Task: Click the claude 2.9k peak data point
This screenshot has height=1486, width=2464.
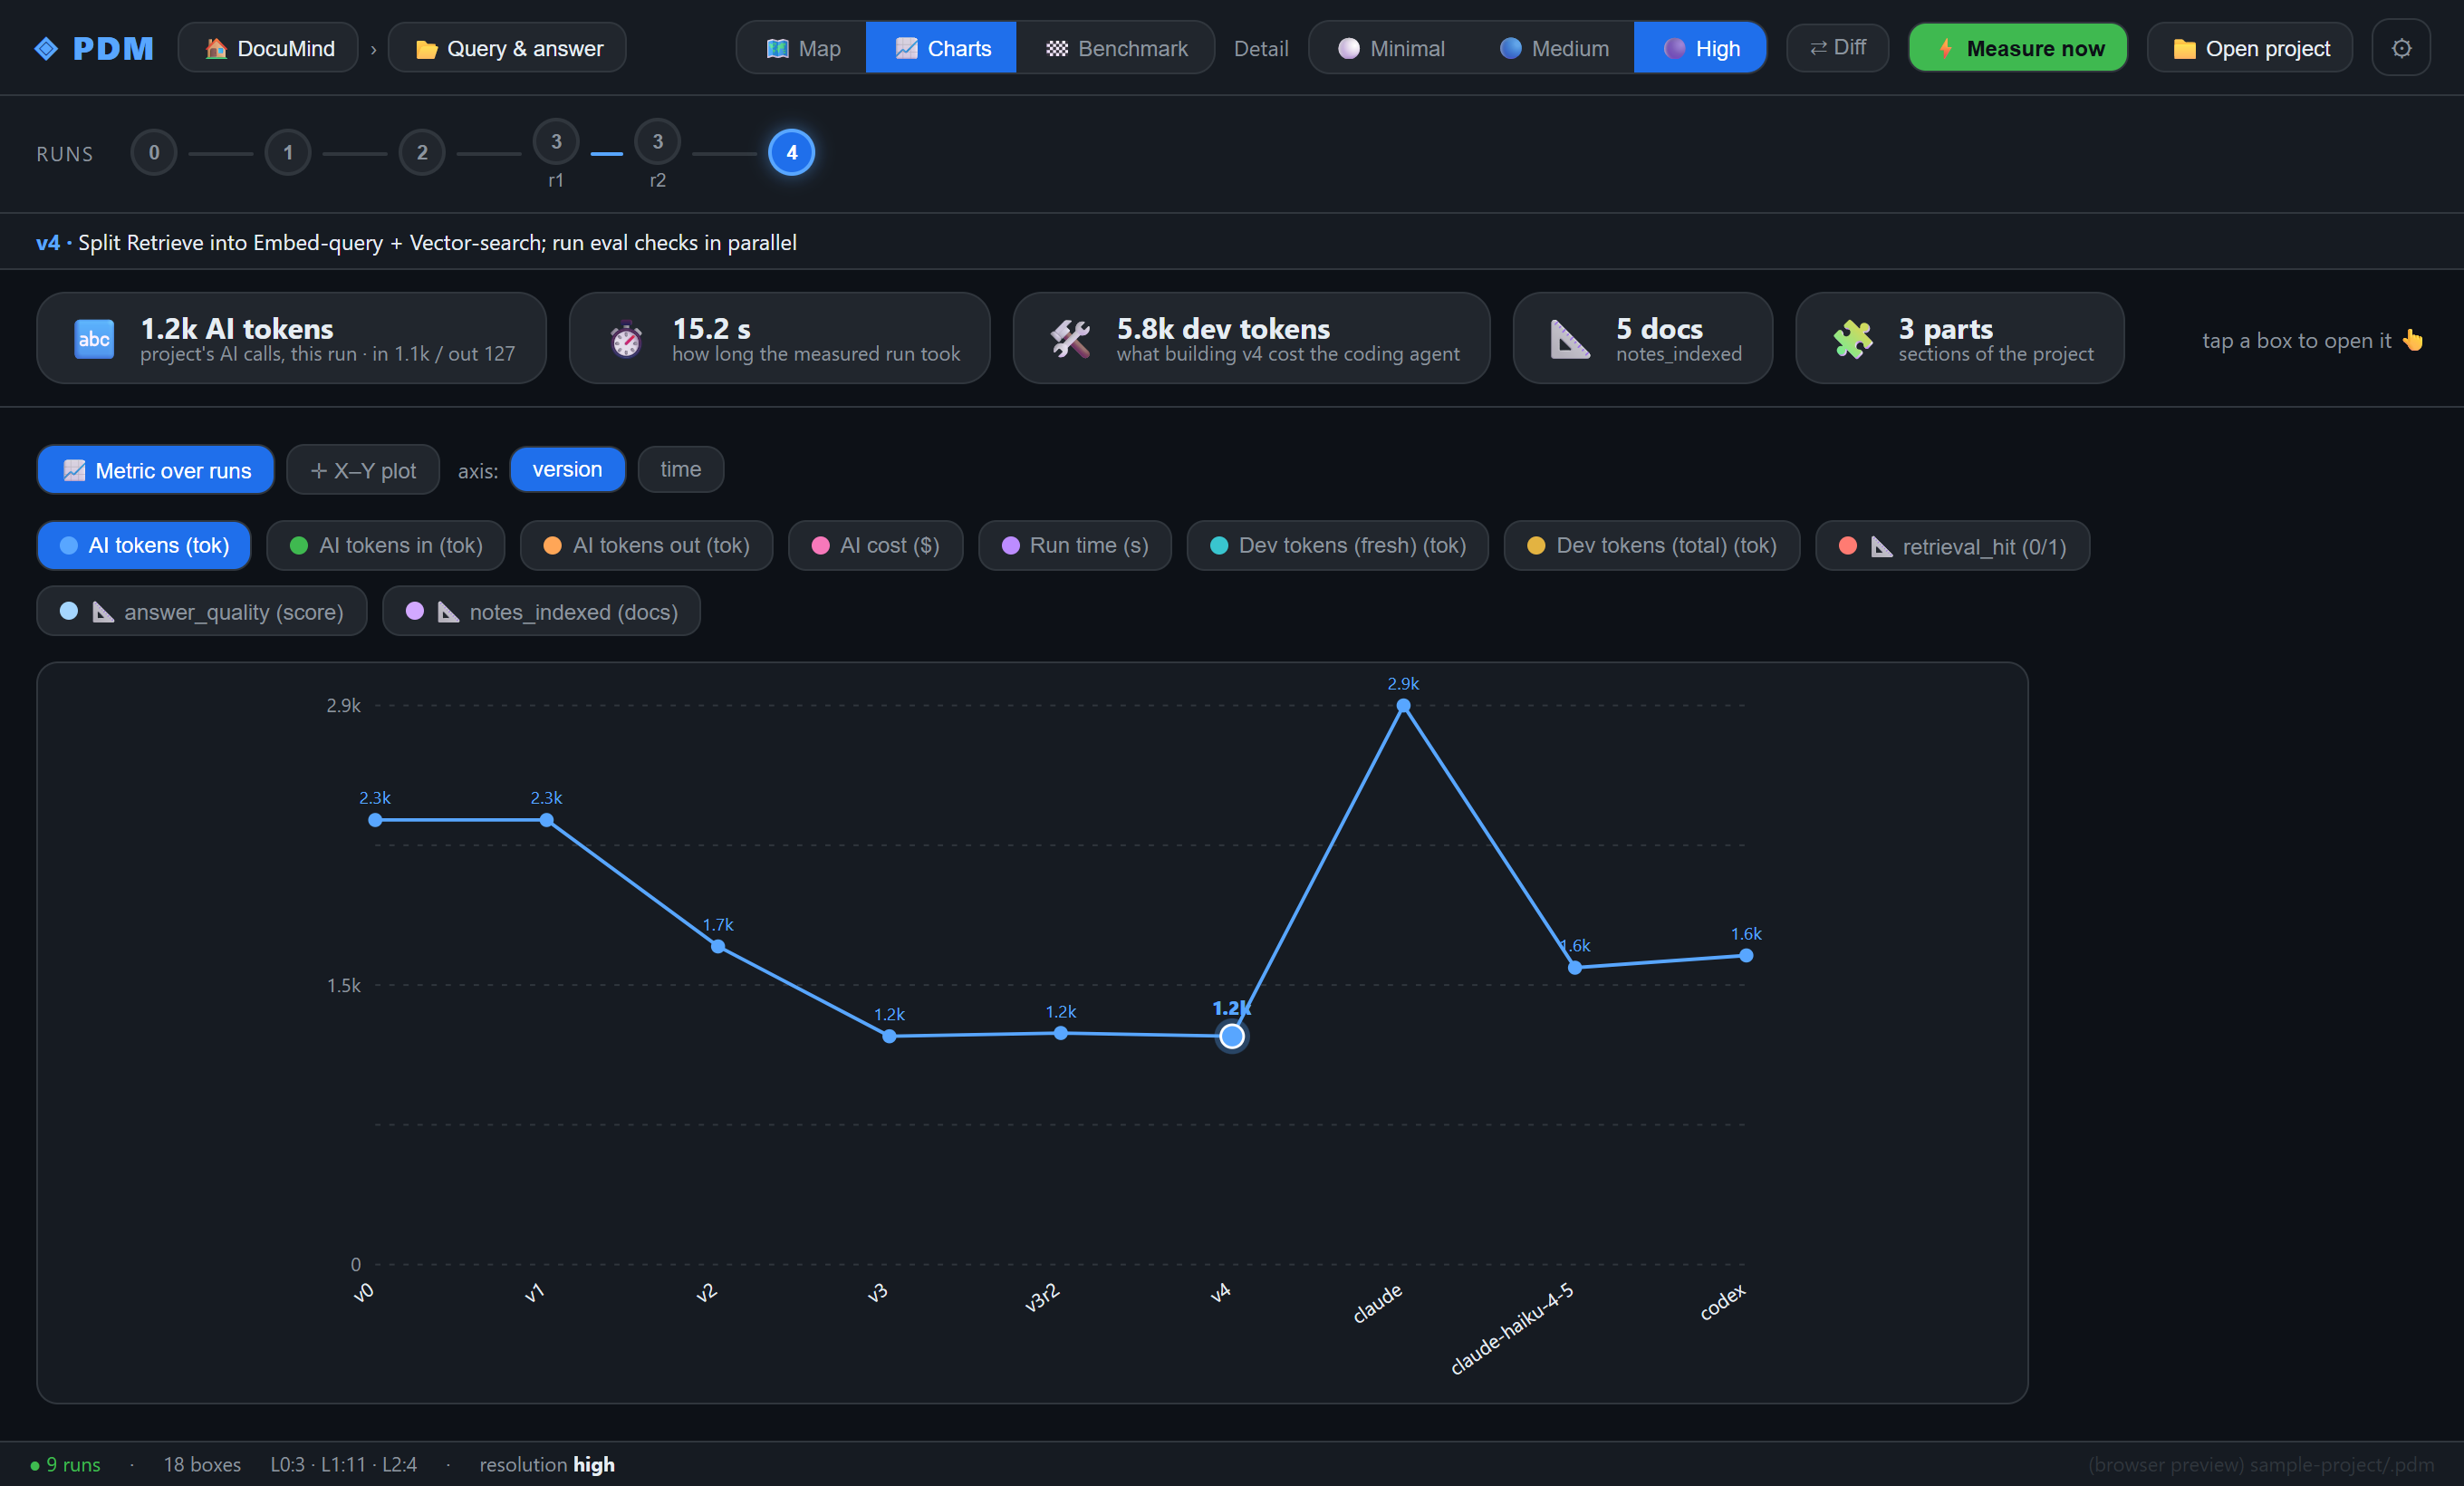Action: (x=1403, y=706)
